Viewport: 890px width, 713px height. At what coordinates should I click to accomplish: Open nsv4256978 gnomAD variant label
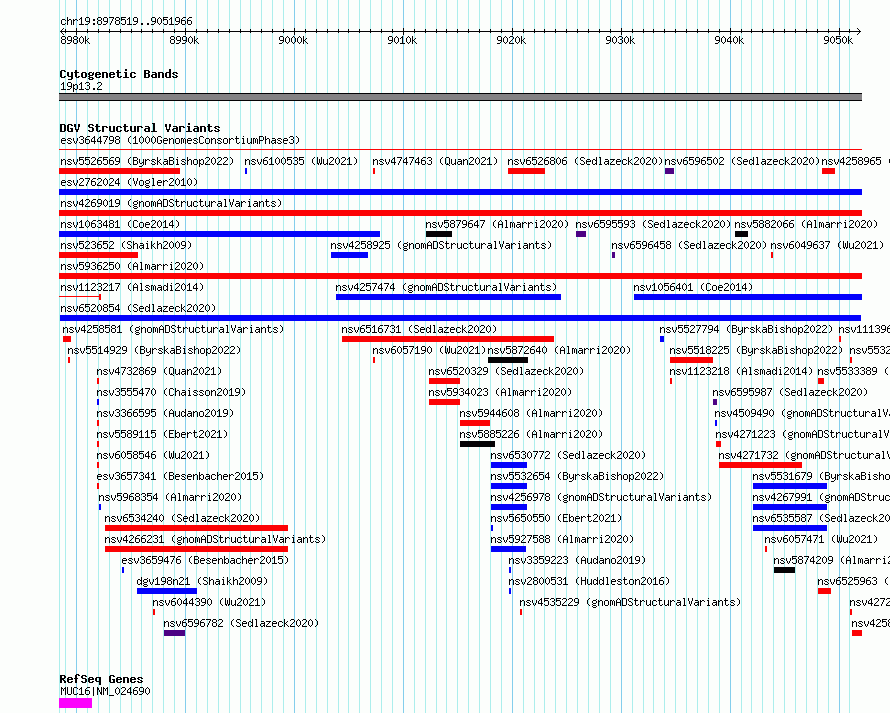pyautogui.click(x=601, y=497)
